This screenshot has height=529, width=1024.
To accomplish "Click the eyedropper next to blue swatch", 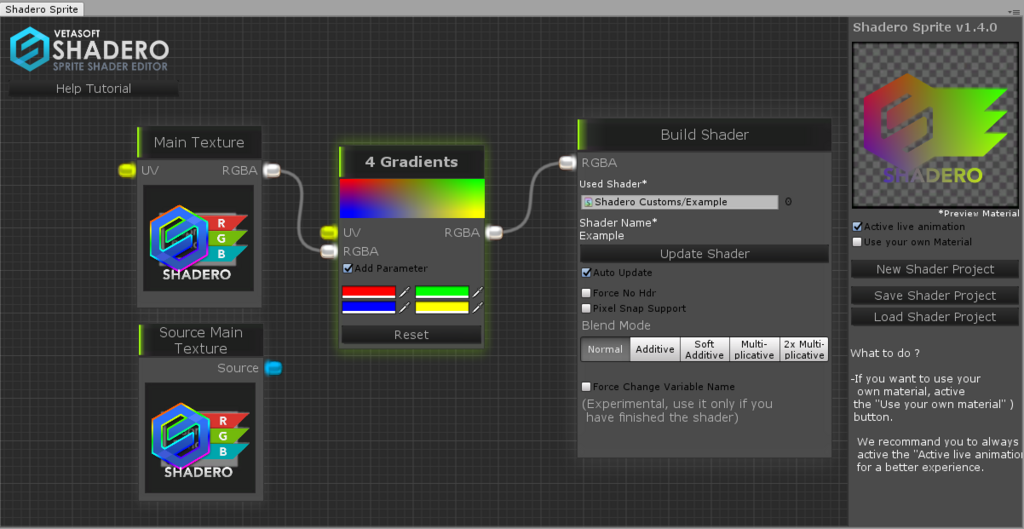I will click(x=404, y=308).
